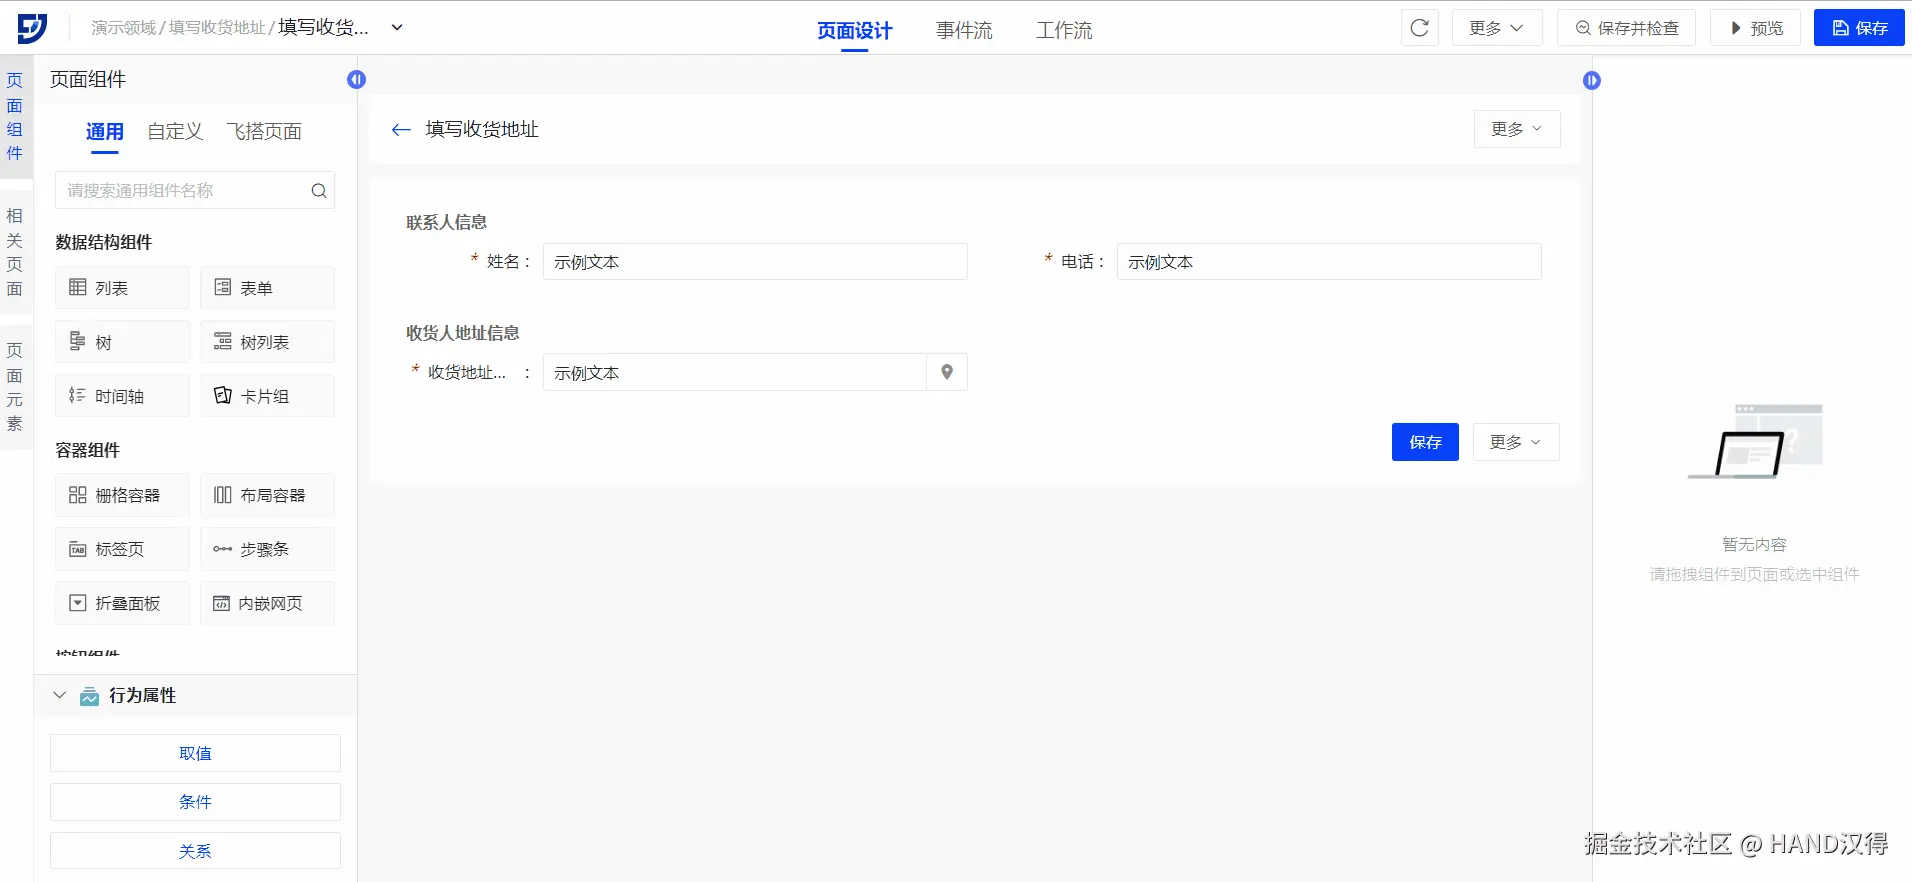This screenshot has width=1912, height=882.
Task: Click the back arrow beside 填写收货地址
Action: pos(401,129)
